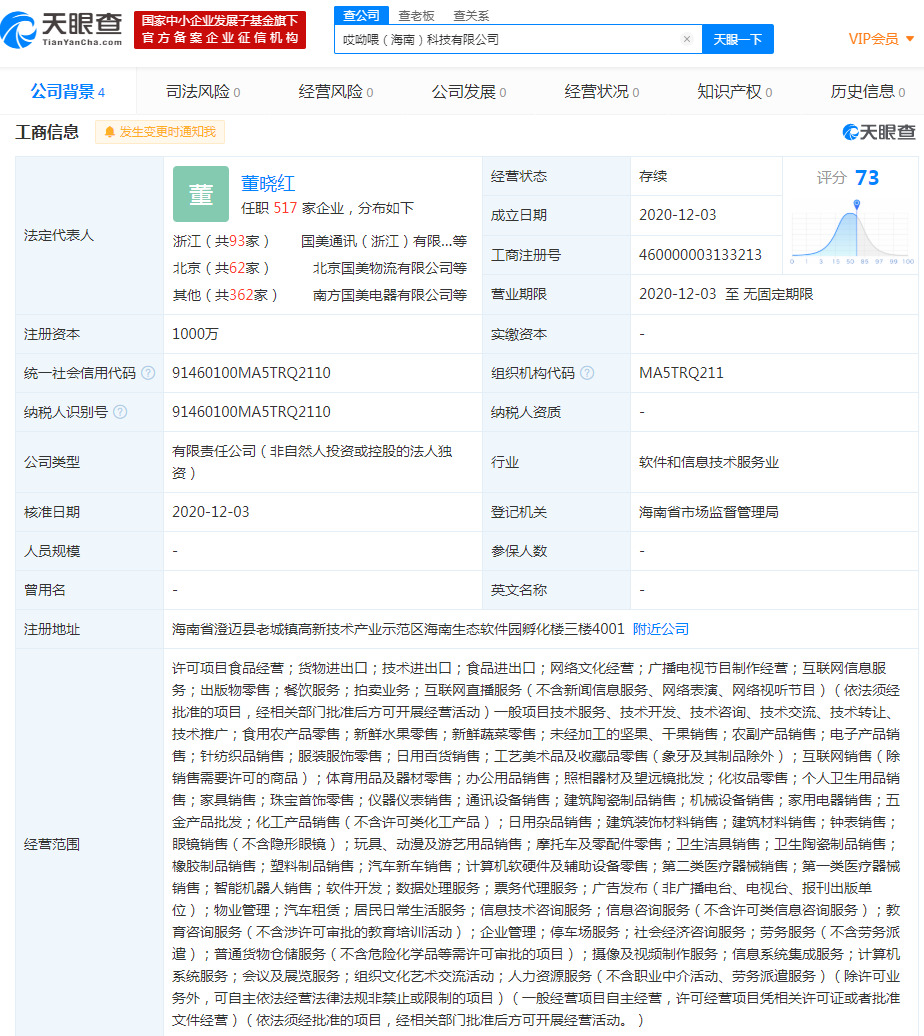
Task: Switch to the 经营风险 tab
Action: [x=335, y=91]
